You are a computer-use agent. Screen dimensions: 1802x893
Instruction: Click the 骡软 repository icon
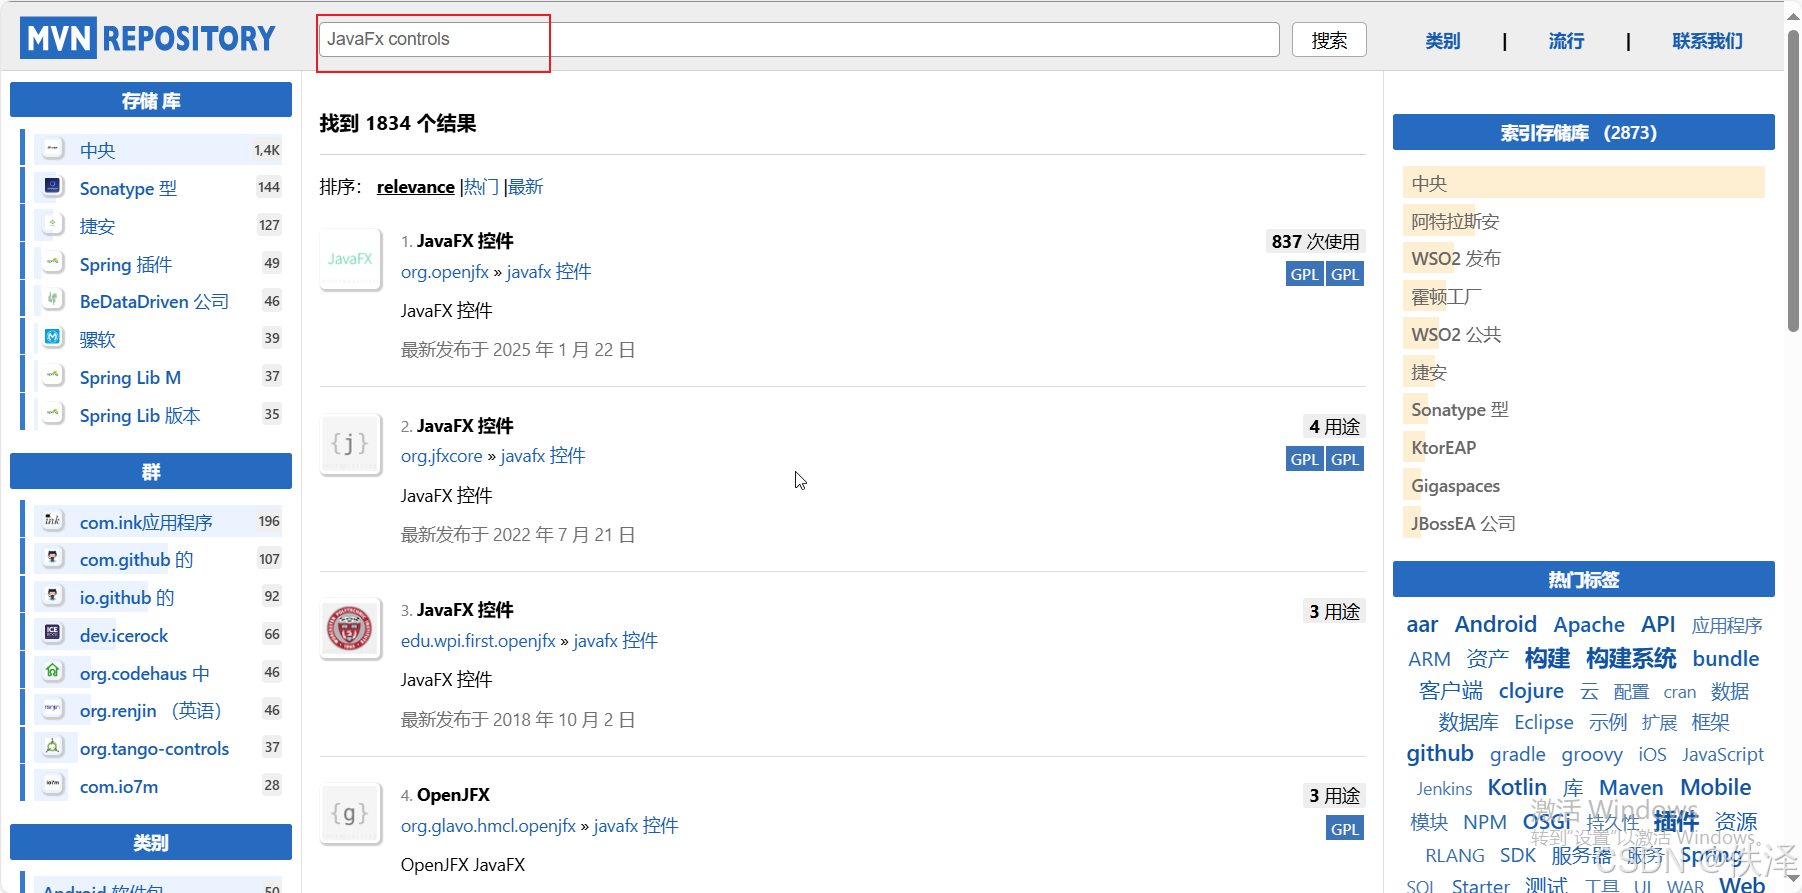coord(53,338)
